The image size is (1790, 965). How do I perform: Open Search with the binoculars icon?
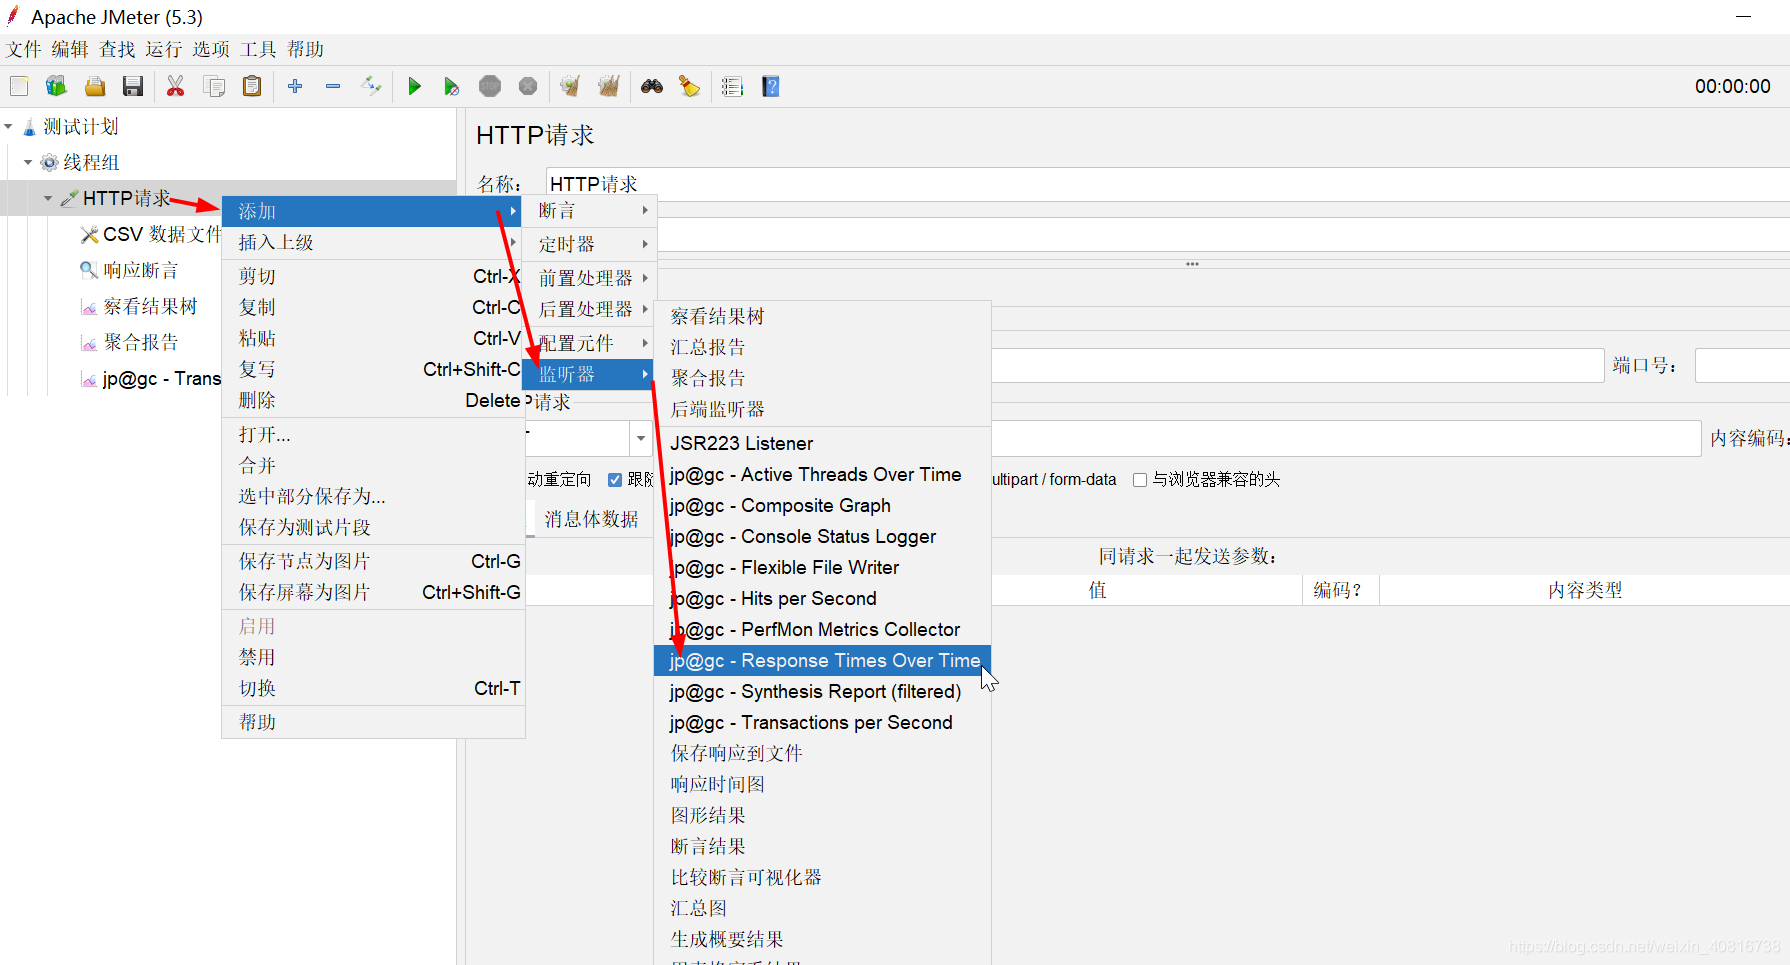pyautogui.click(x=652, y=87)
